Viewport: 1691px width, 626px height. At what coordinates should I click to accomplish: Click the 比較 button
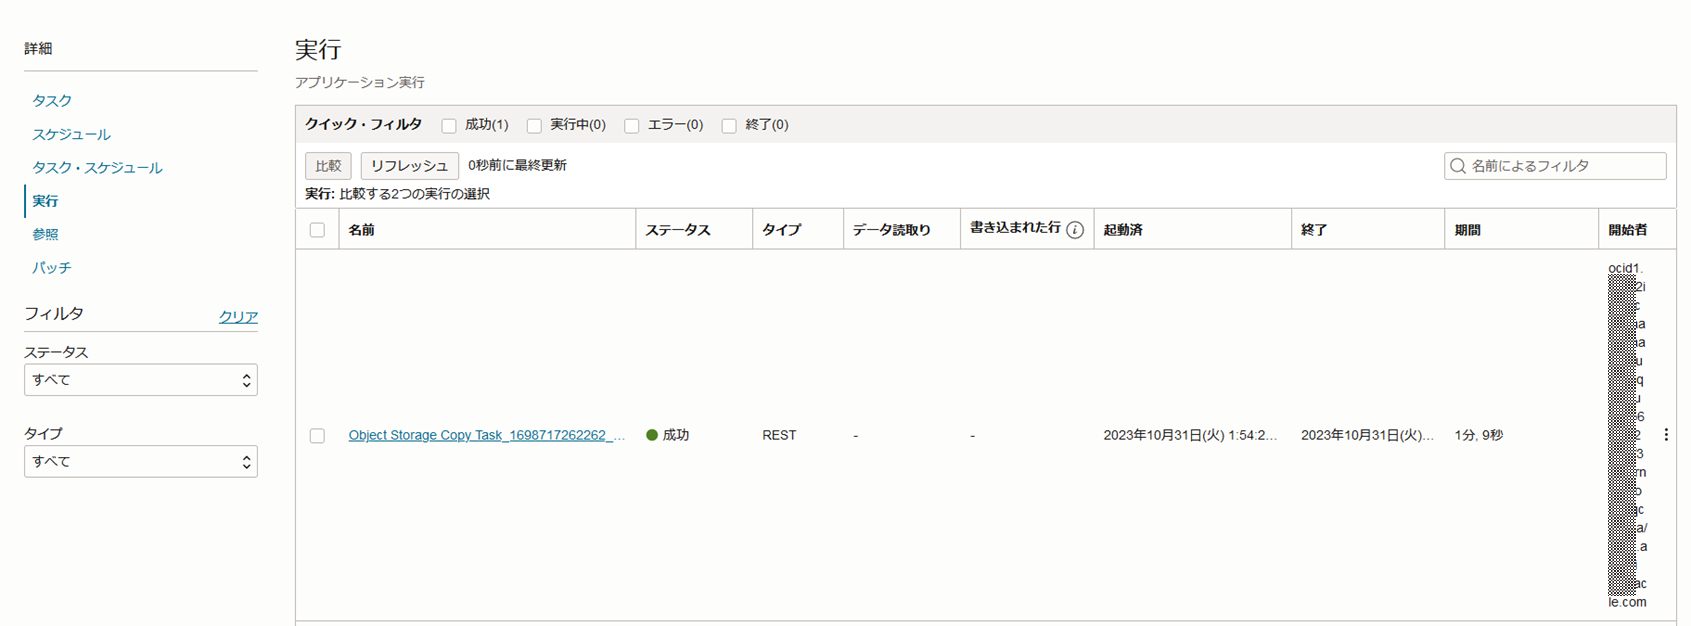(x=328, y=166)
